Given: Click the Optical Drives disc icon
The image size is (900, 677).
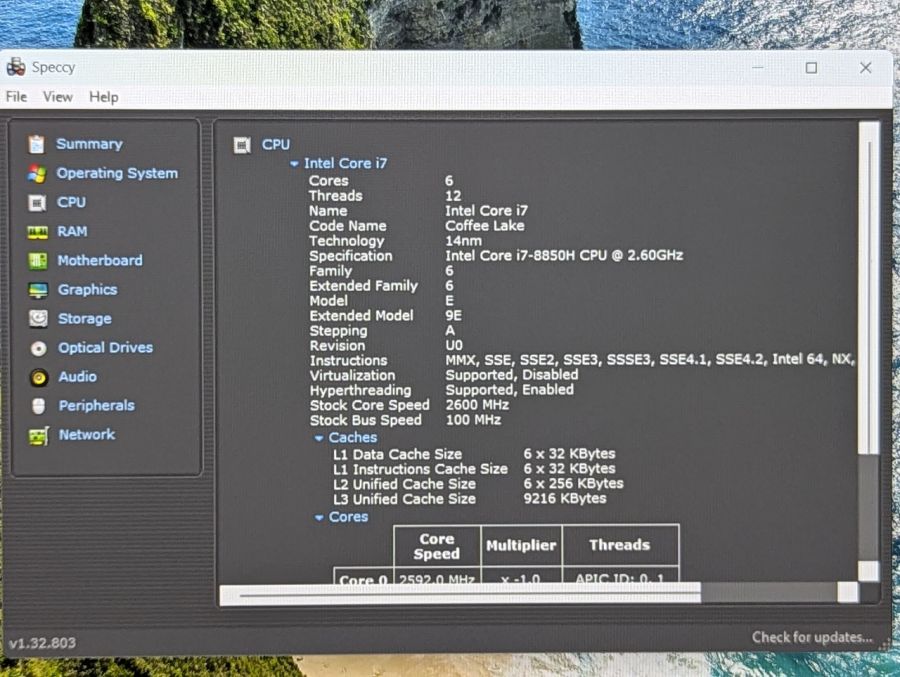Looking at the screenshot, I should pyautogui.click(x=38, y=348).
